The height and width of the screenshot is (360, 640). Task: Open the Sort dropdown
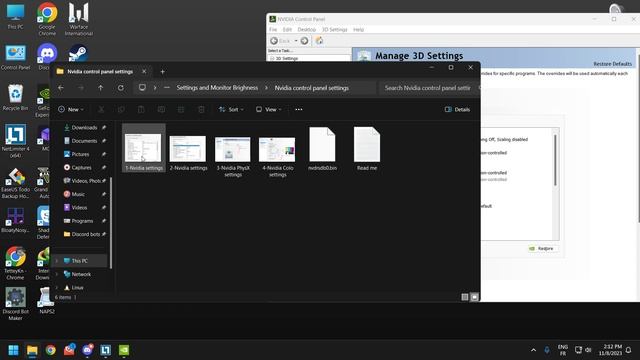(231, 109)
